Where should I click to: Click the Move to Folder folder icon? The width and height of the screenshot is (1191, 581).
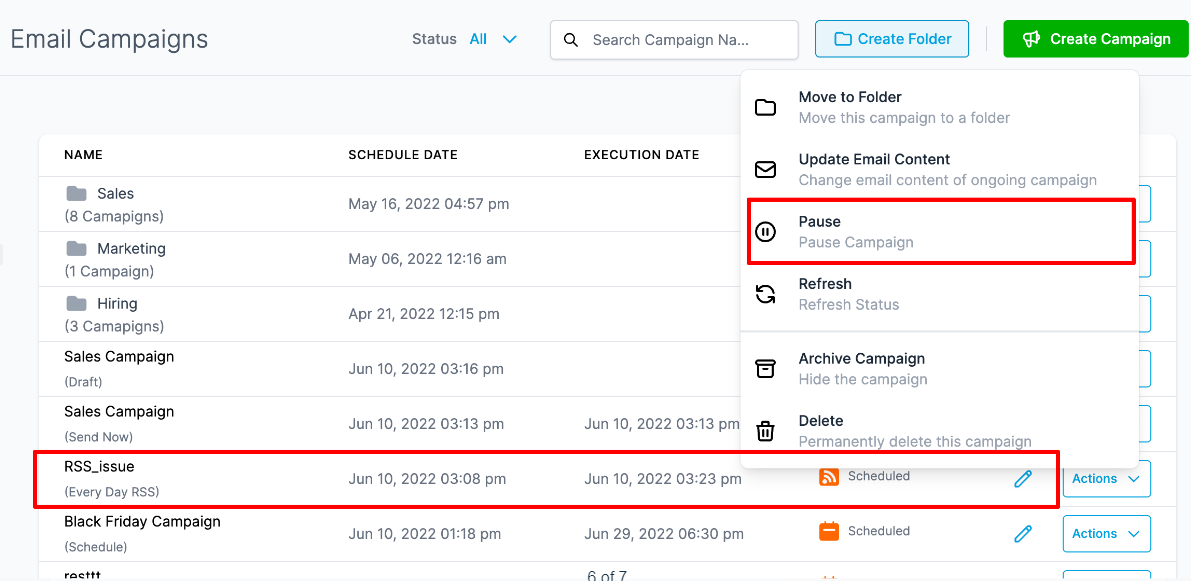coord(765,107)
